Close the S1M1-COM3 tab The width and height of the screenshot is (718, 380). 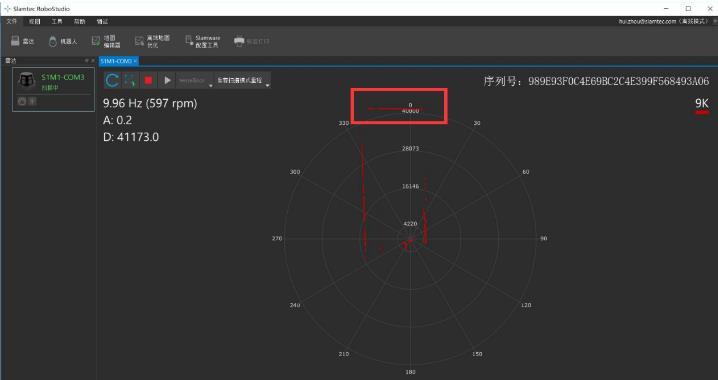(136, 61)
